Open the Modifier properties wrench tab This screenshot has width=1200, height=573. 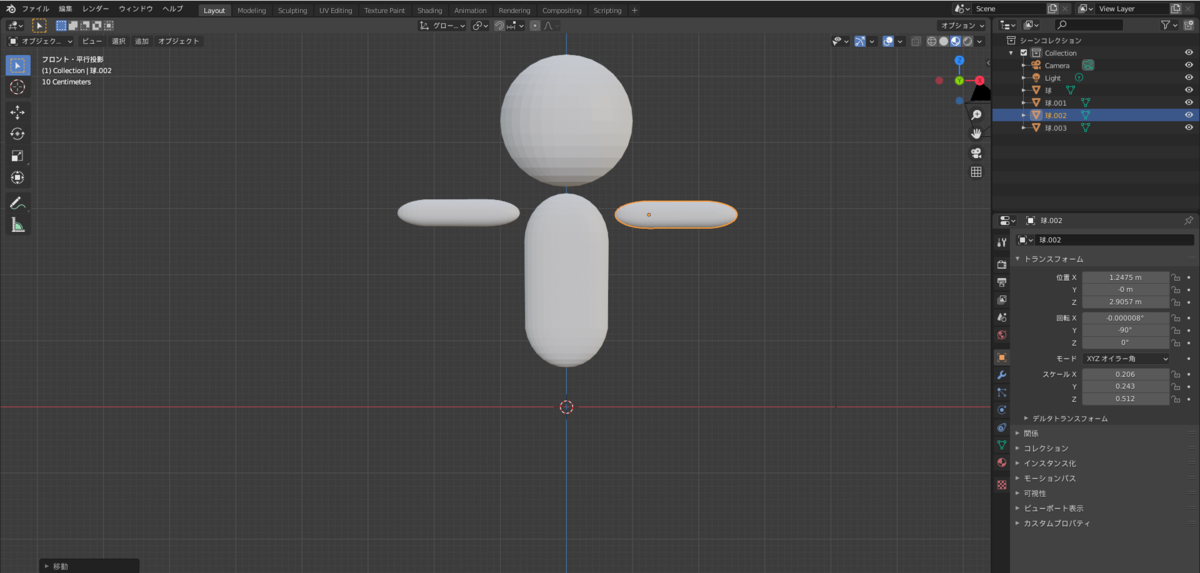pyautogui.click(x=1001, y=375)
